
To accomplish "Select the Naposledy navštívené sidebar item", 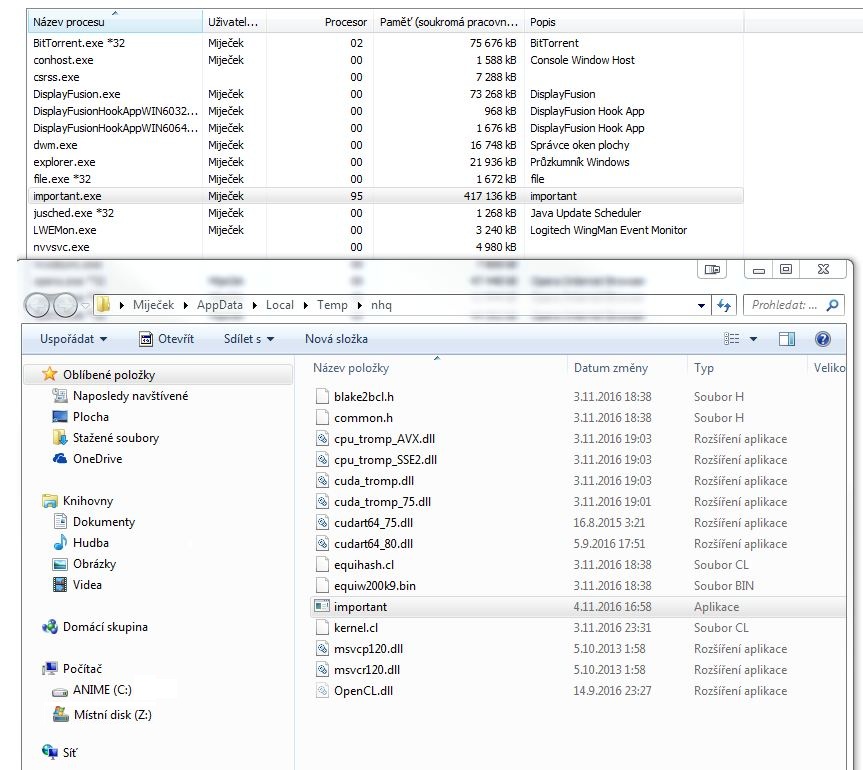I will point(130,396).
